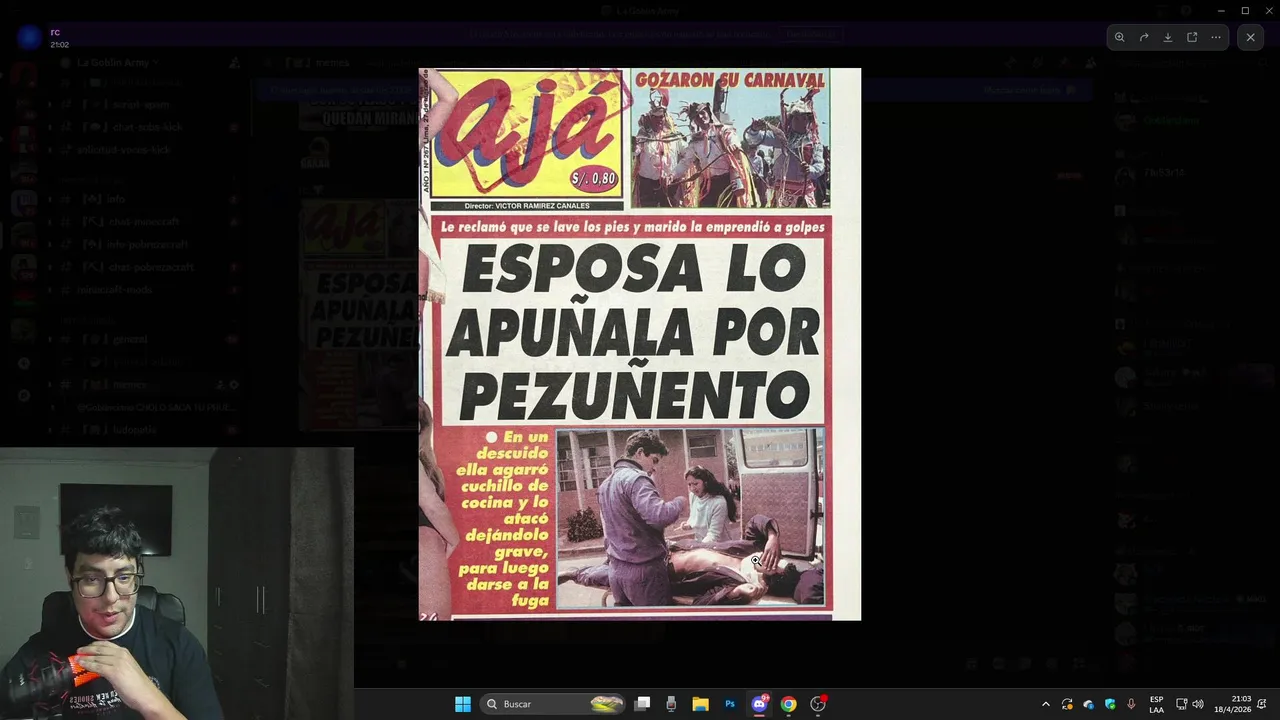Open the USB device taskbar icon
The width and height of the screenshot is (1280, 720).
point(671,704)
